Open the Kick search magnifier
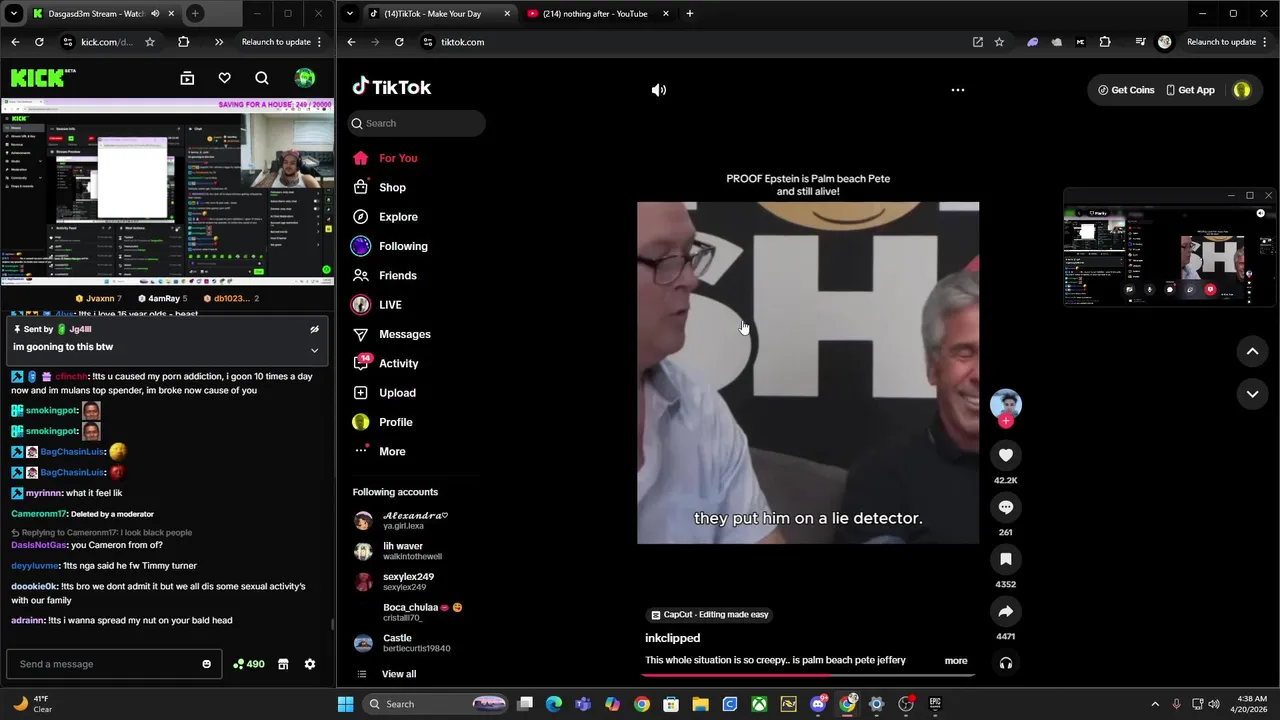The height and width of the screenshot is (720, 1280). (262, 78)
